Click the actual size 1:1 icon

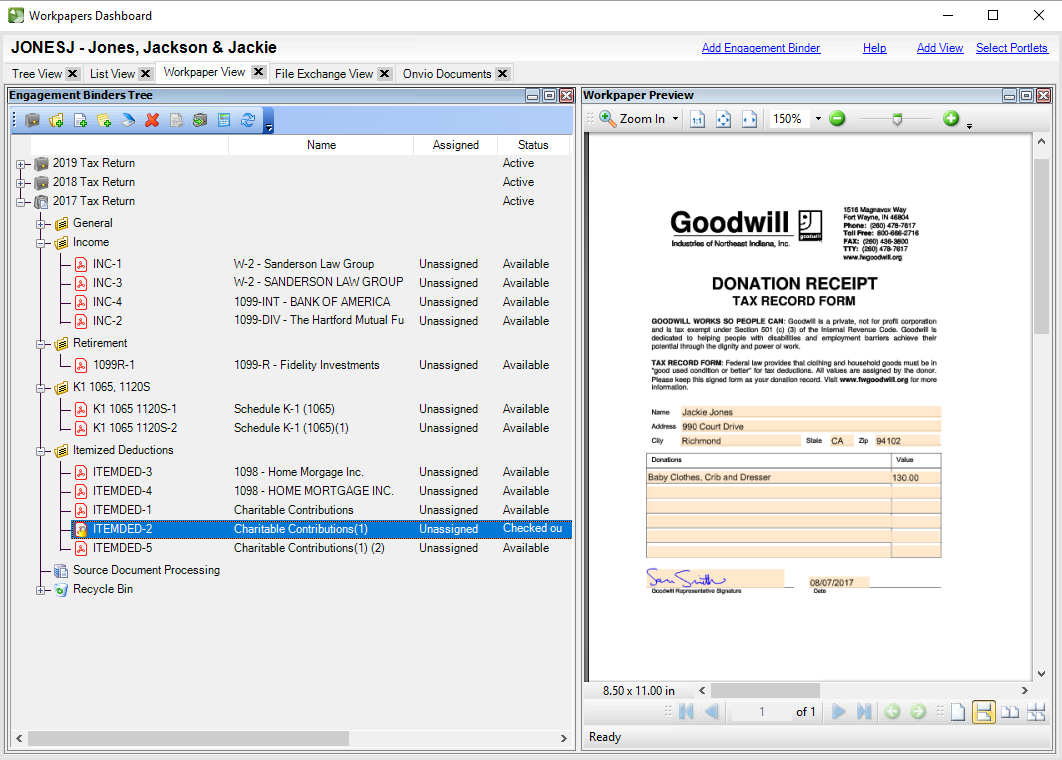tap(698, 119)
